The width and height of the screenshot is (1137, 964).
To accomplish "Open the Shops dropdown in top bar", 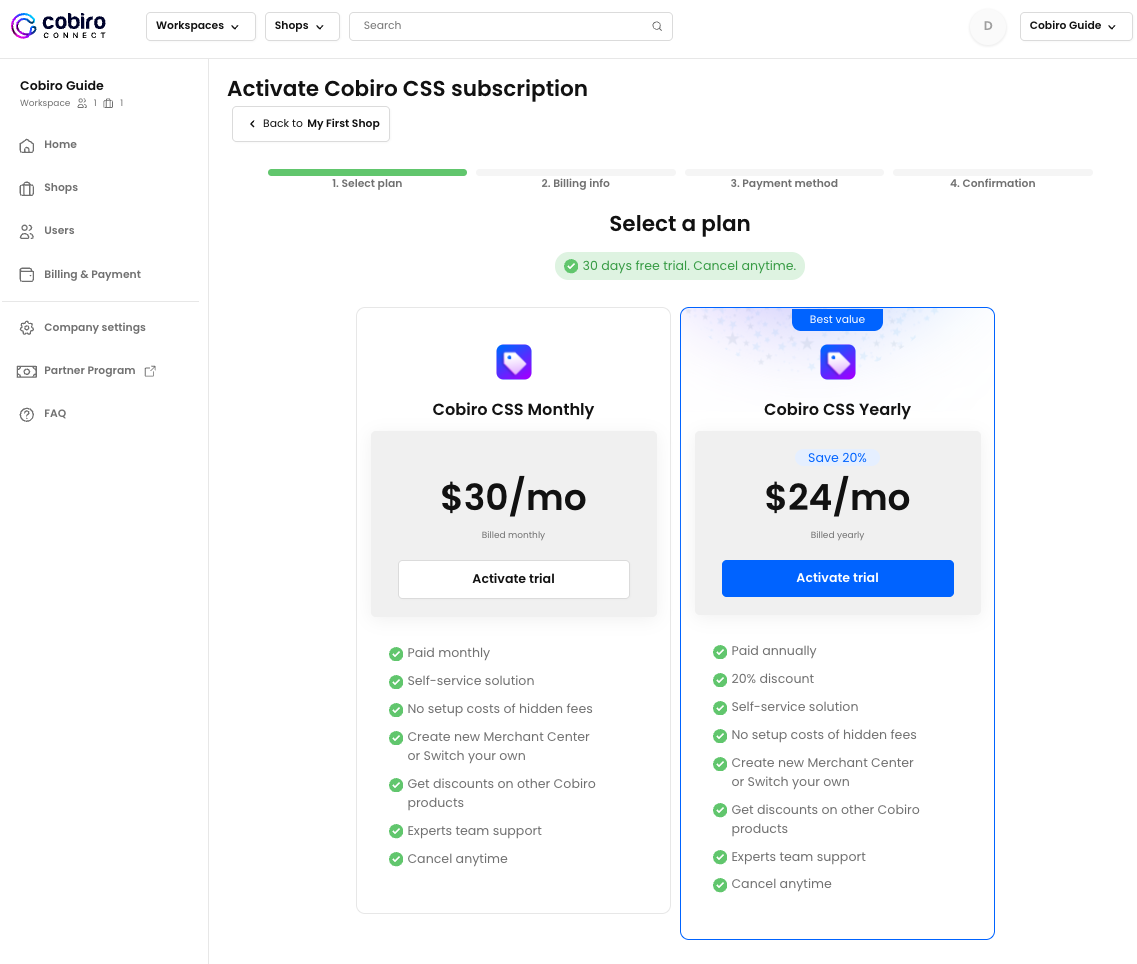I will (302, 26).
